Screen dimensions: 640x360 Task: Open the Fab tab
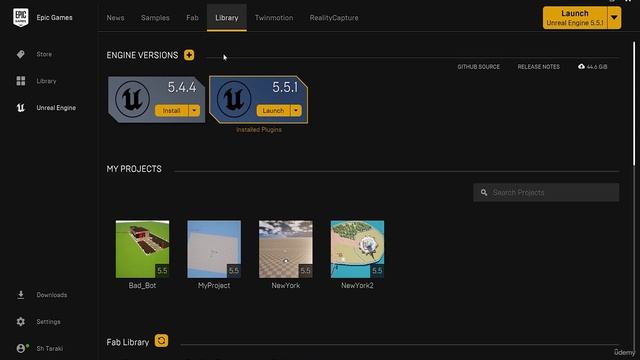click(192, 18)
